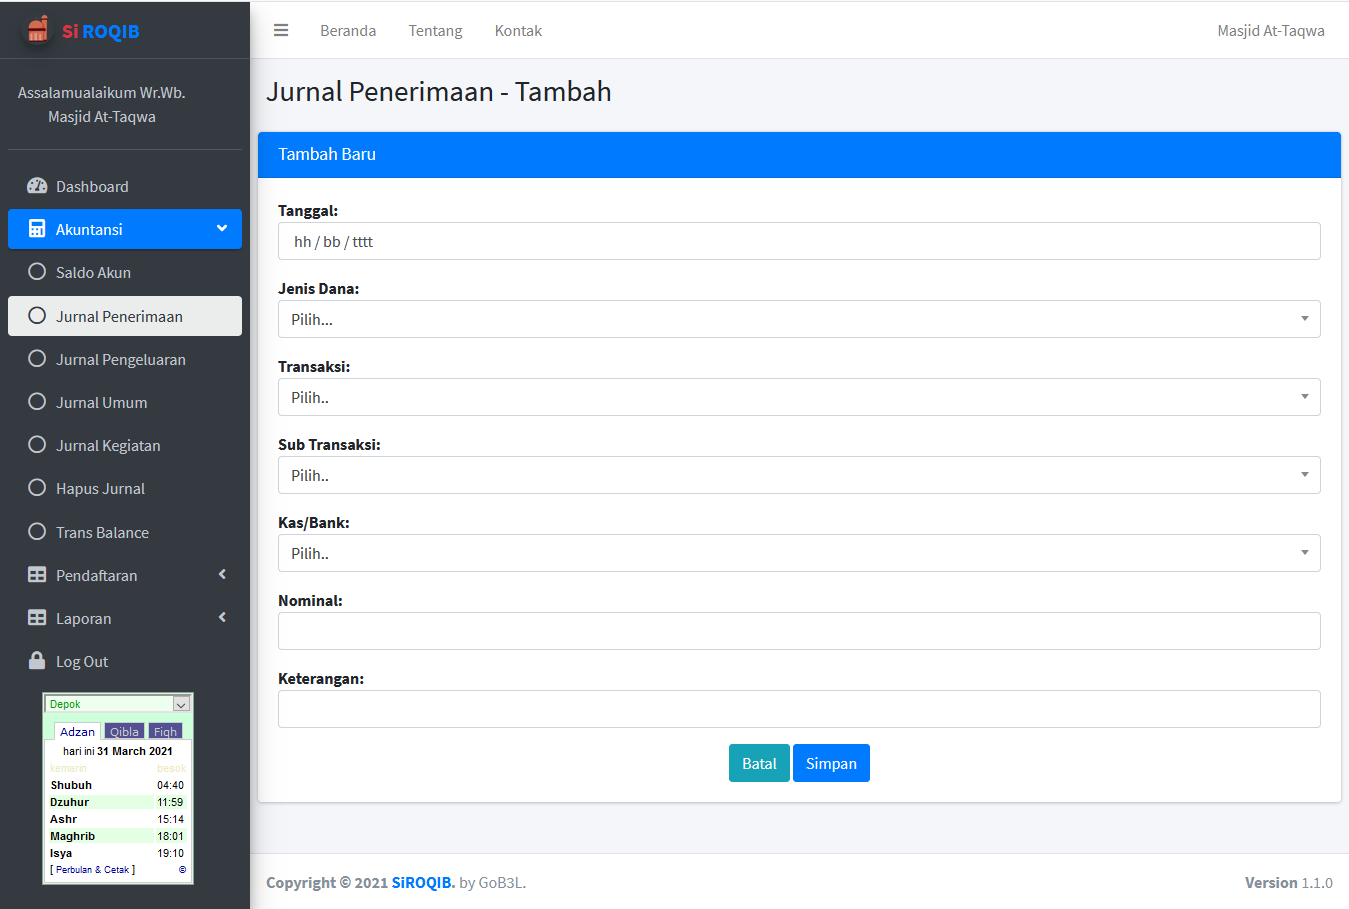
Task: Switch to the Qibla tab
Action: pyautogui.click(x=124, y=731)
